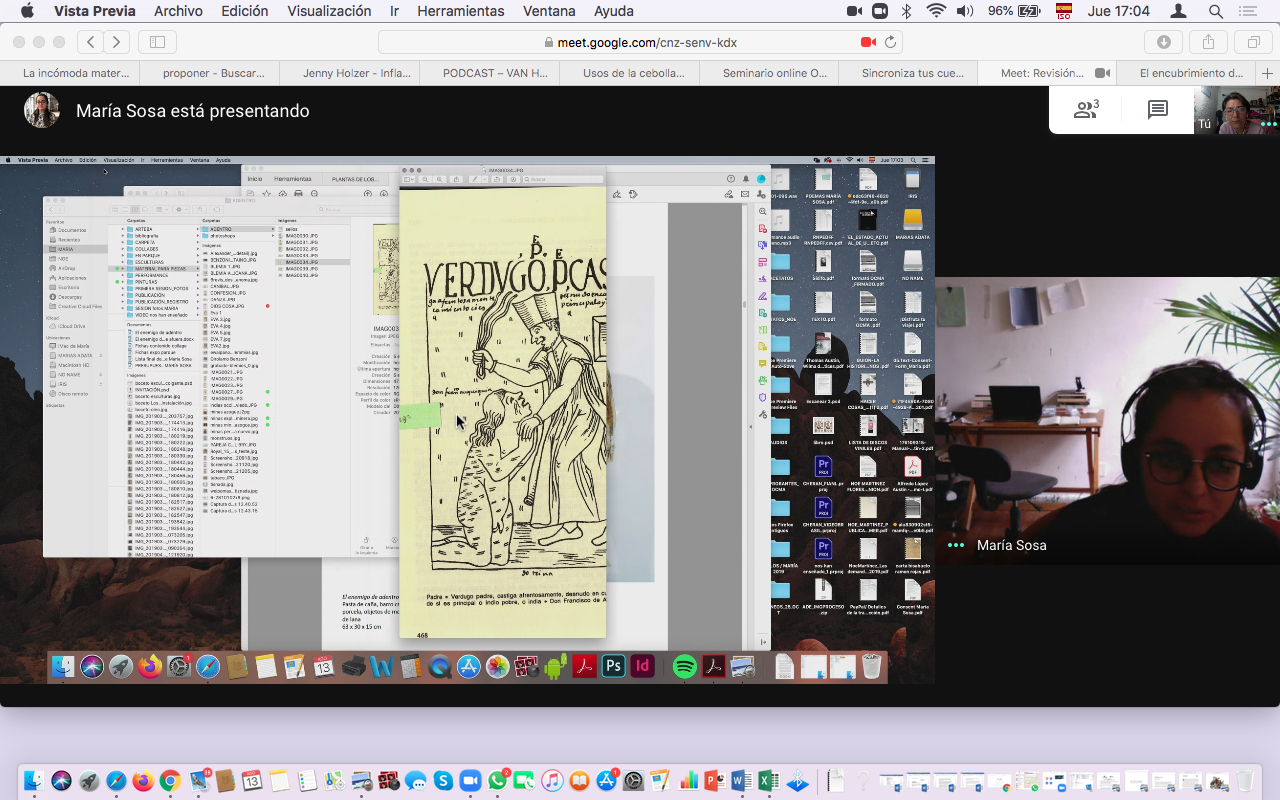The image size is (1280, 800).
Task: Open the Safari share menu
Action: click(x=1209, y=42)
